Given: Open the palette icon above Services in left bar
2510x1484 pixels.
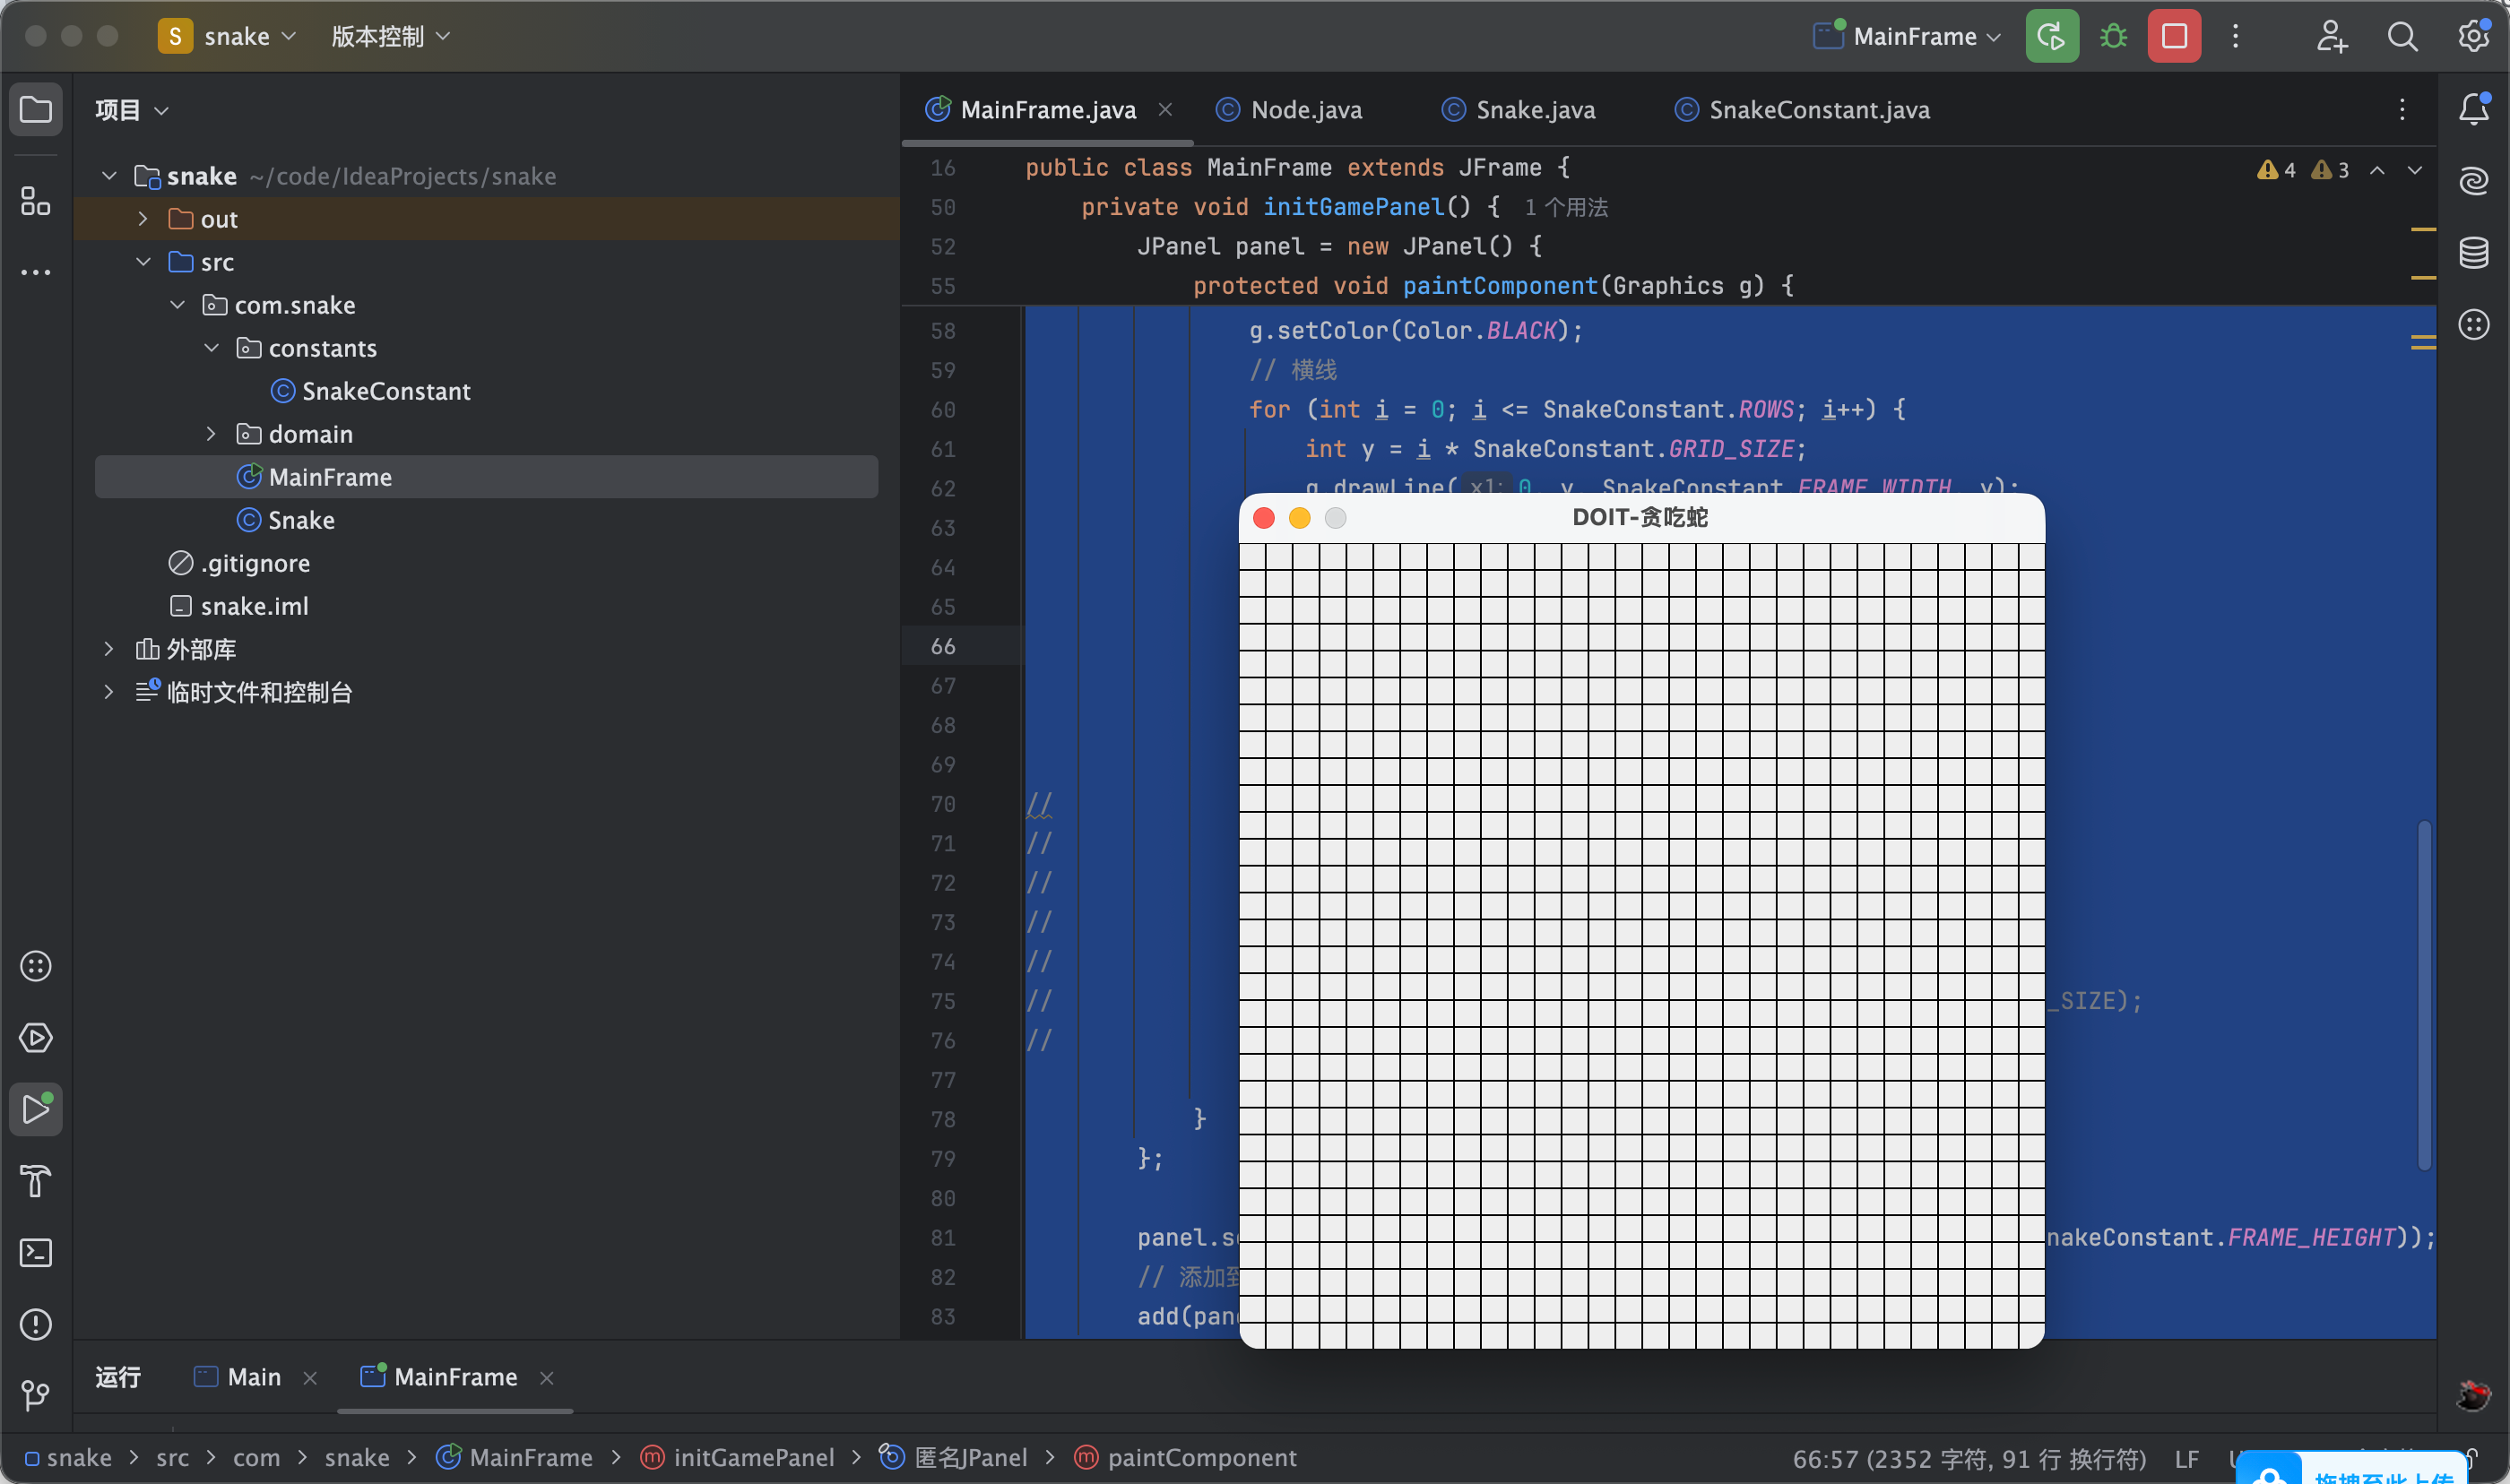Looking at the screenshot, I should click(36, 966).
